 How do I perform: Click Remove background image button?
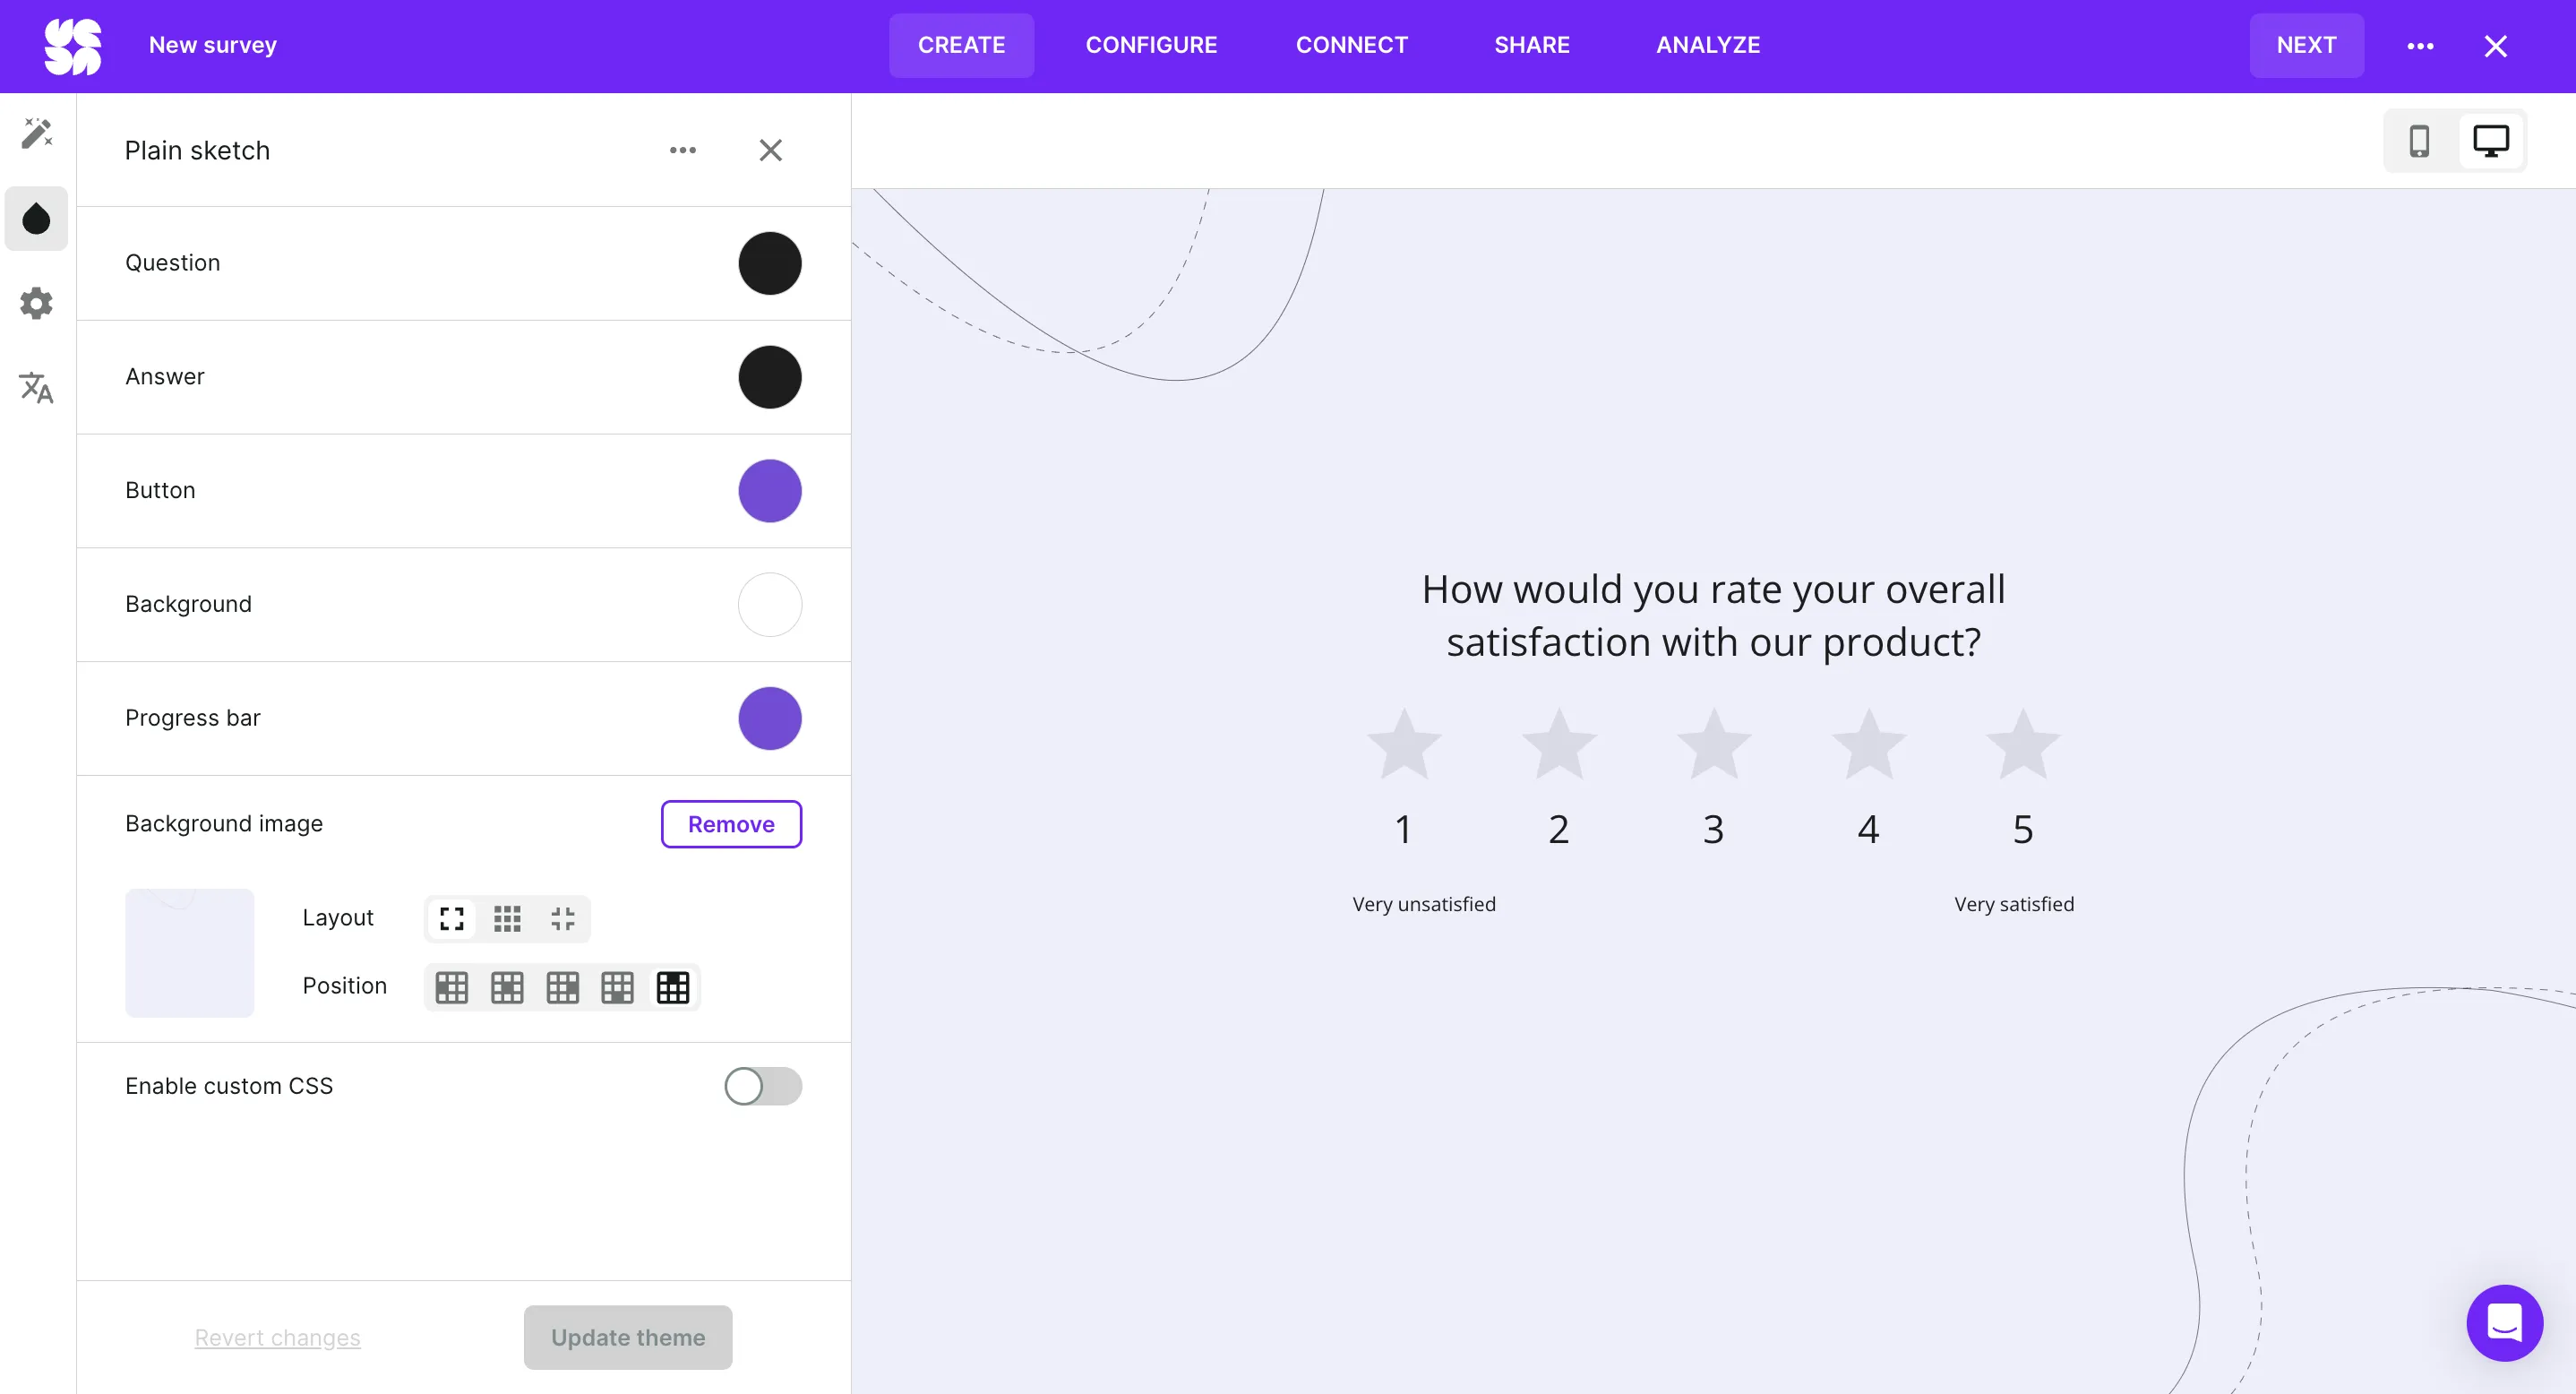pos(731,822)
